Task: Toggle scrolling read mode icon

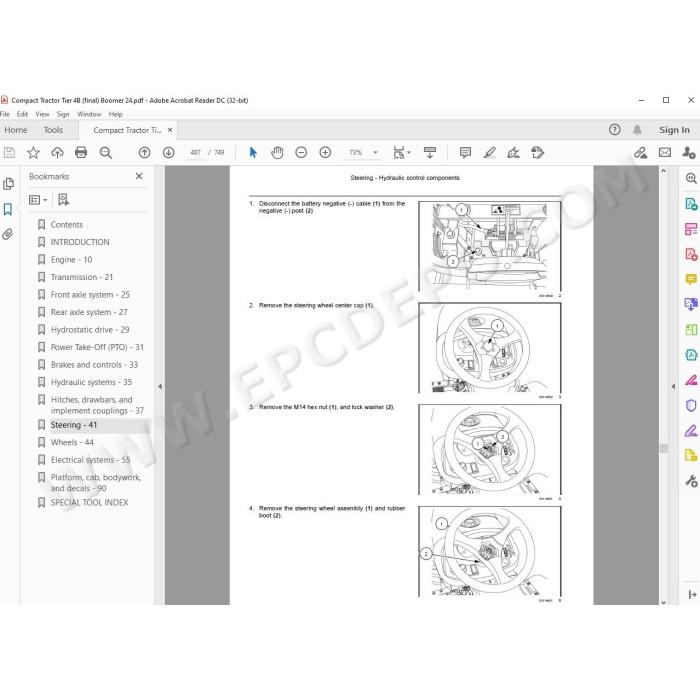Action: (x=429, y=153)
